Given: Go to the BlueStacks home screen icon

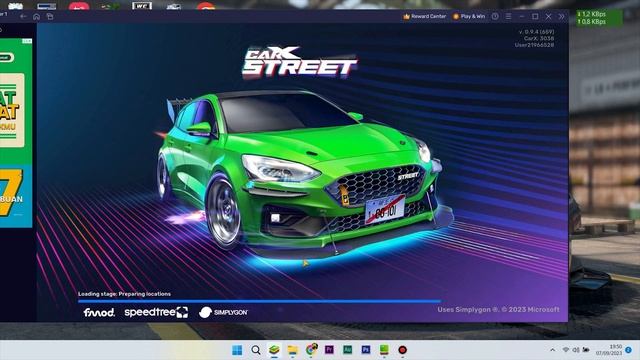Looking at the screenshot, I should click(x=36, y=16).
